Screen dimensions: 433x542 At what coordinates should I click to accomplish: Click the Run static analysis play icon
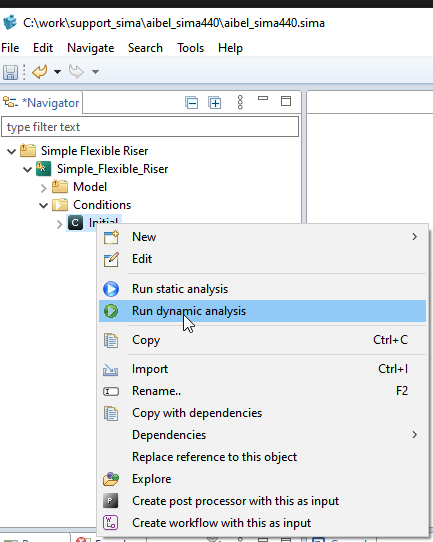tap(111, 289)
